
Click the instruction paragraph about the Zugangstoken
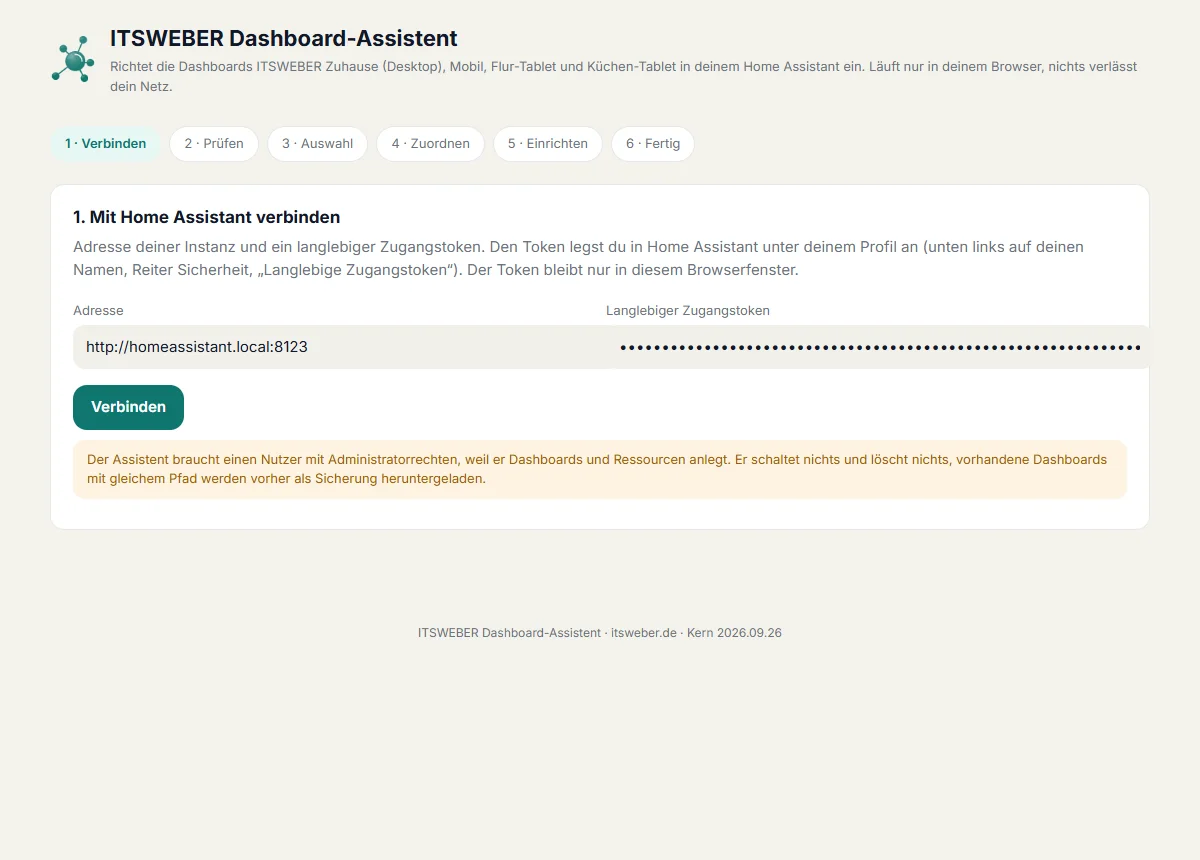coord(579,258)
